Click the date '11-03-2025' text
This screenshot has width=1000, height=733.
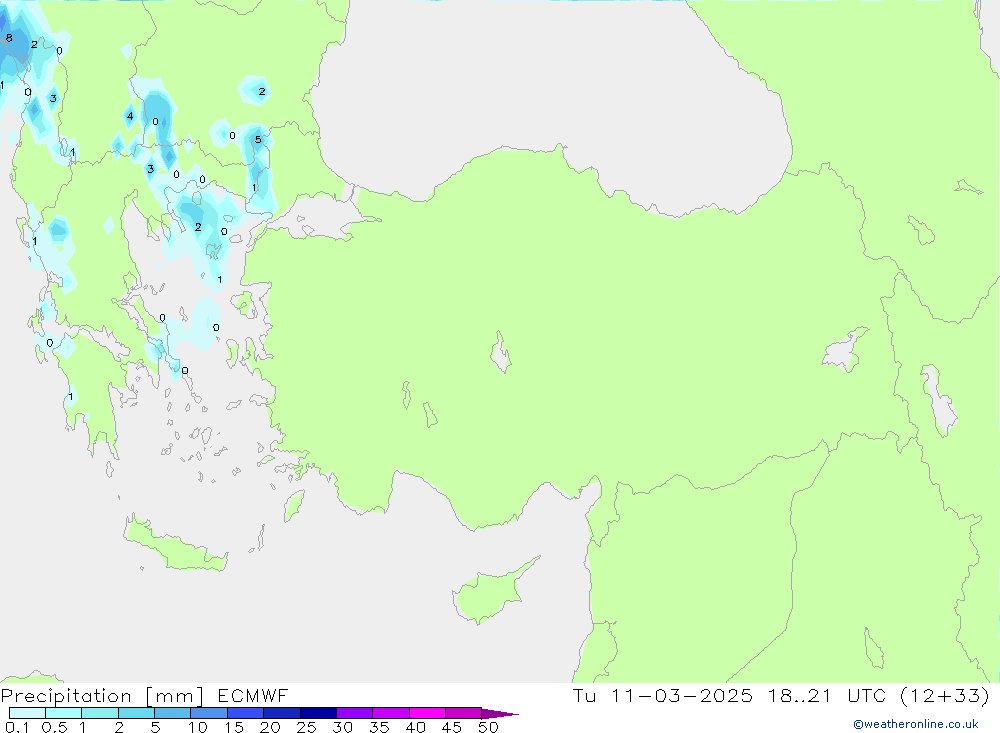coord(681,695)
